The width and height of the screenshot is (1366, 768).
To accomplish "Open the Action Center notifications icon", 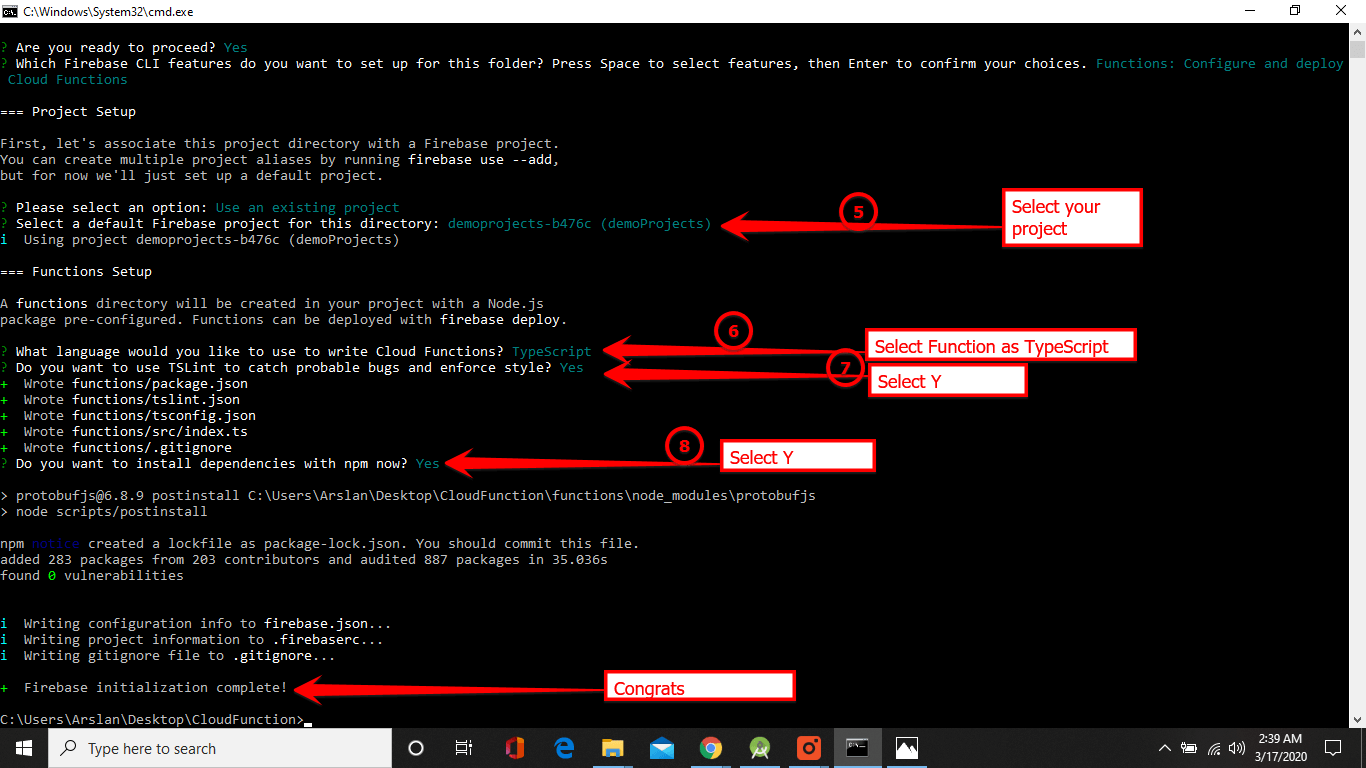I will click(x=1333, y=748).
